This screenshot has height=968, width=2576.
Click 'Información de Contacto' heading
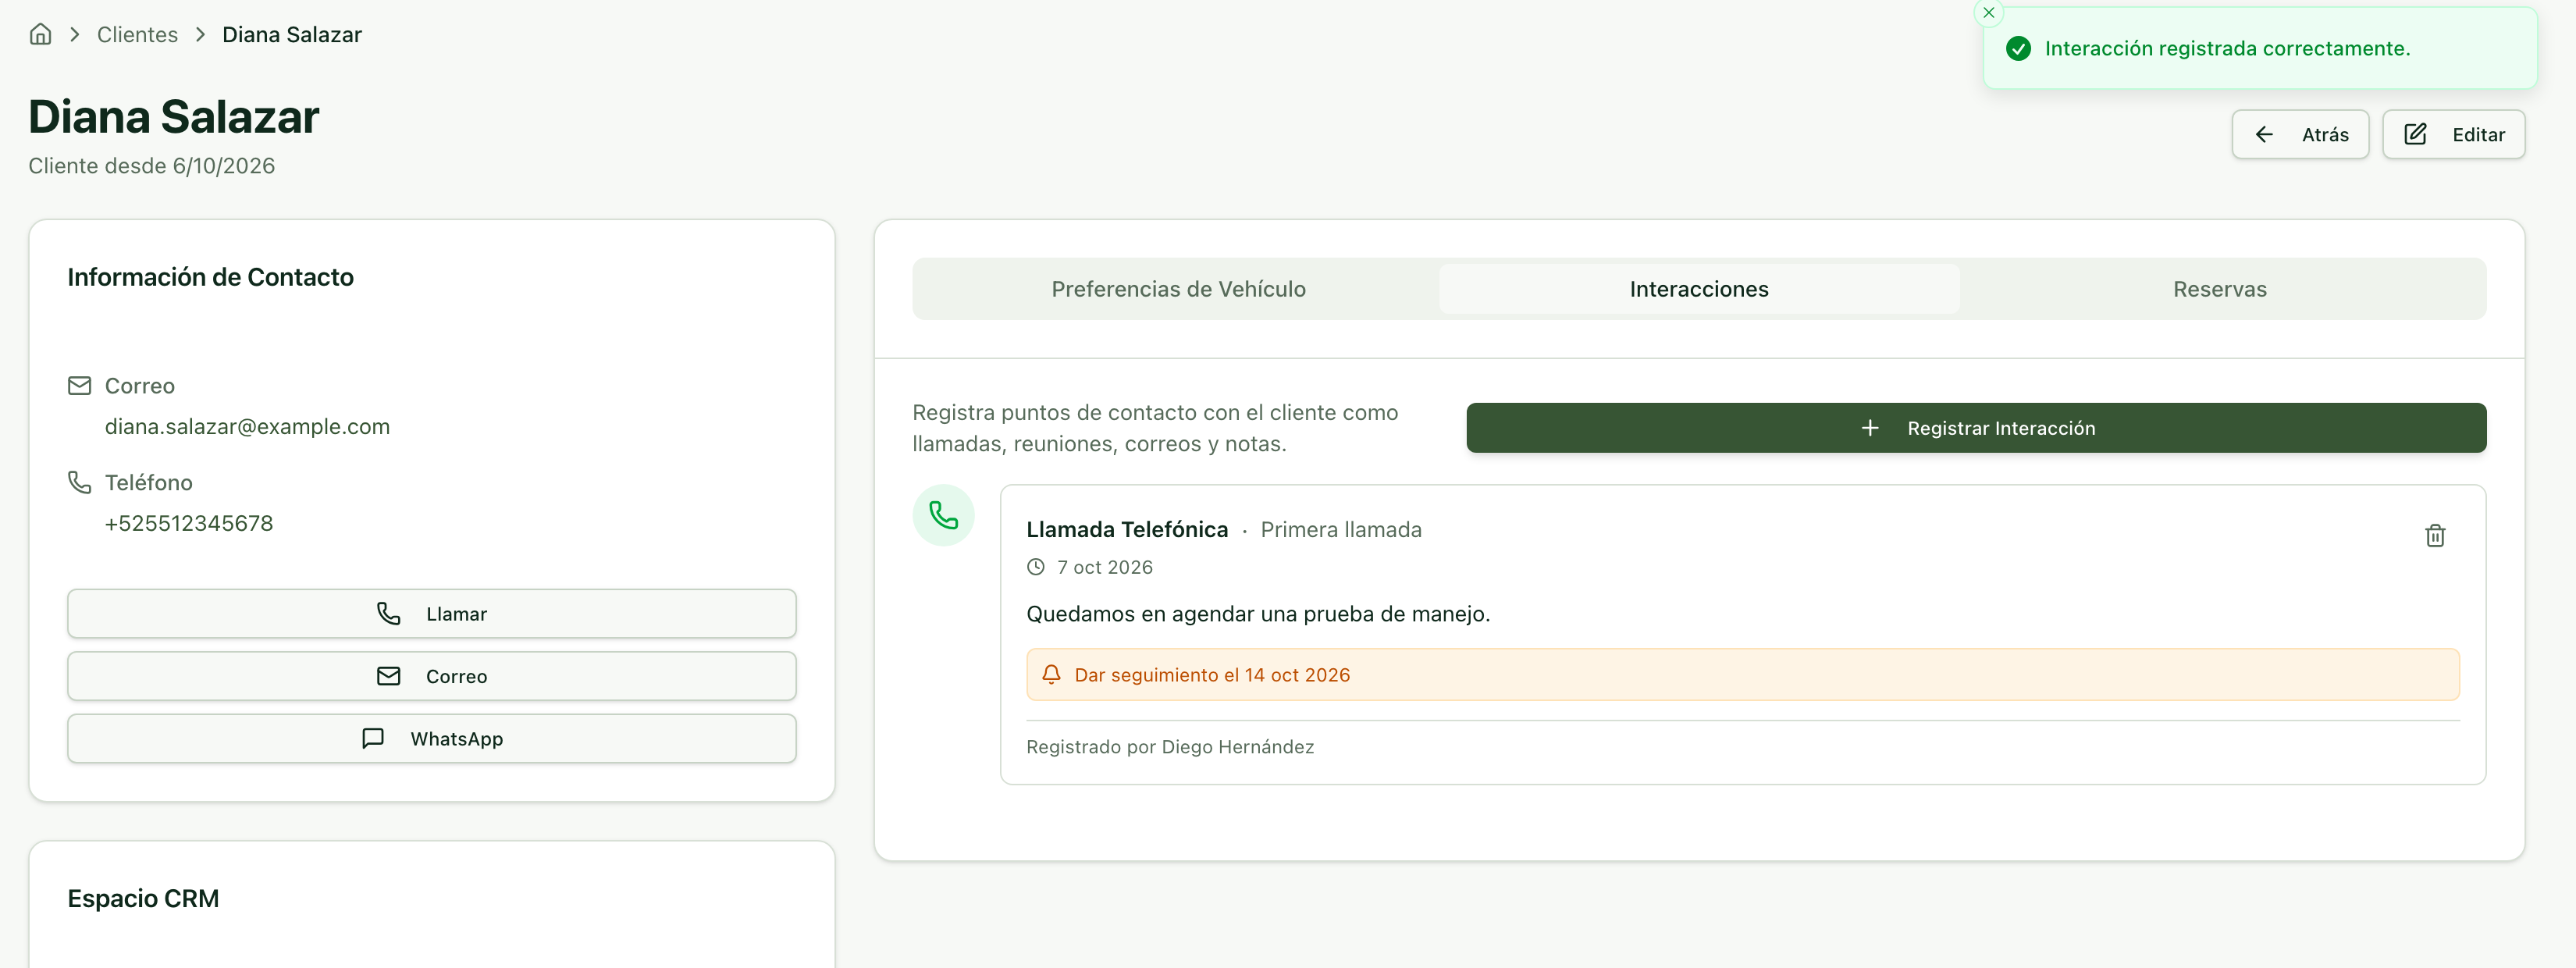pos(211,277)
